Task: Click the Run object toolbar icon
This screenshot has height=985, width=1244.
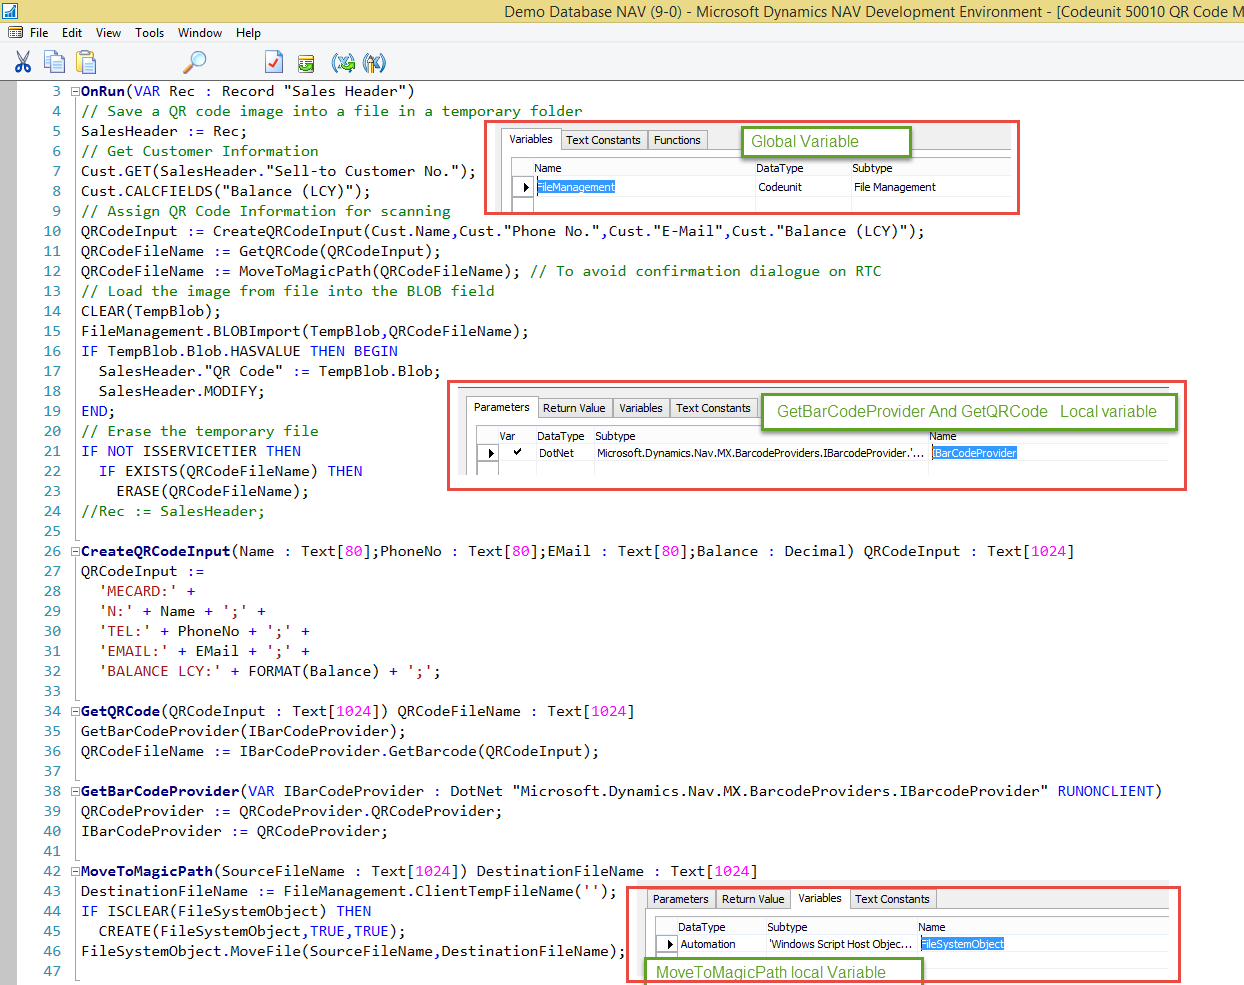Action: tap(305, 61)
